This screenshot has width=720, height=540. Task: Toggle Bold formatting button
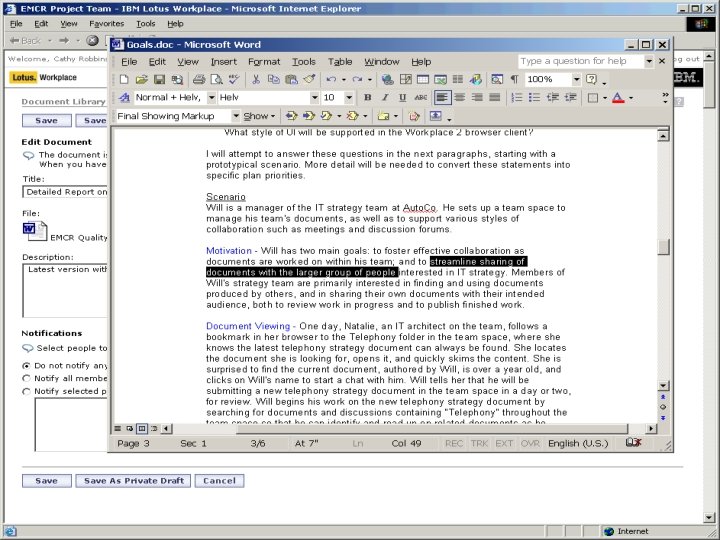coord(367,97)
